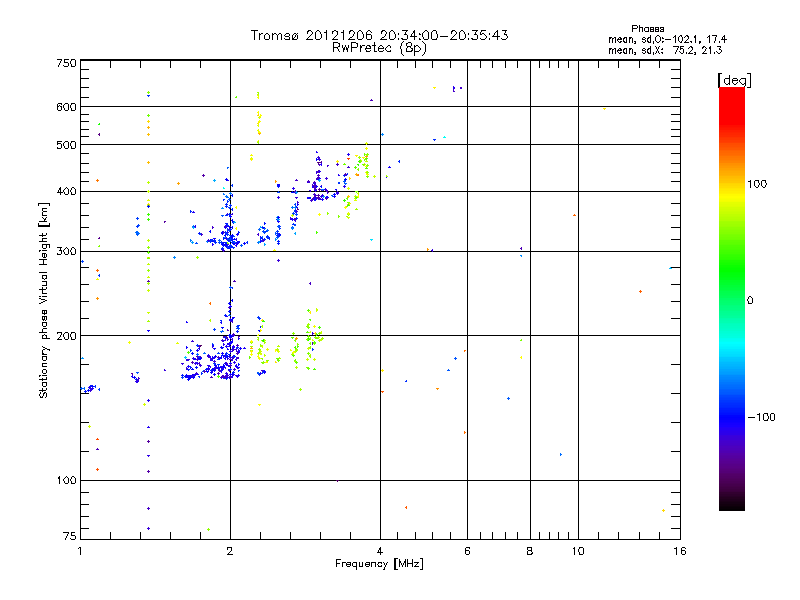800x600 pixels.
Task: Click the '-100' colorbar tick label
Action: point(761,417)
